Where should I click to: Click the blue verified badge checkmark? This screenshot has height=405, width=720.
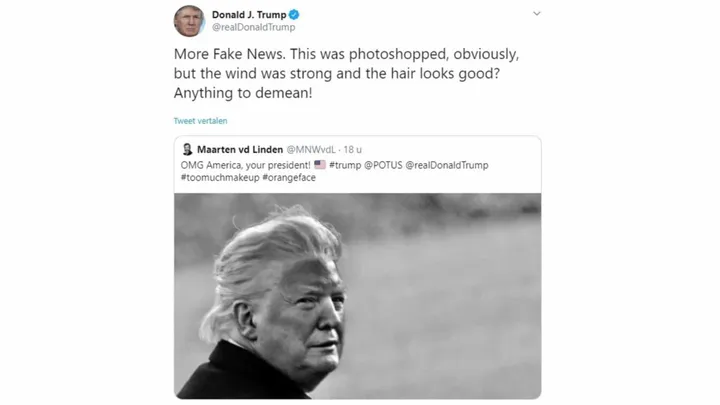click(x=294, y=15)
